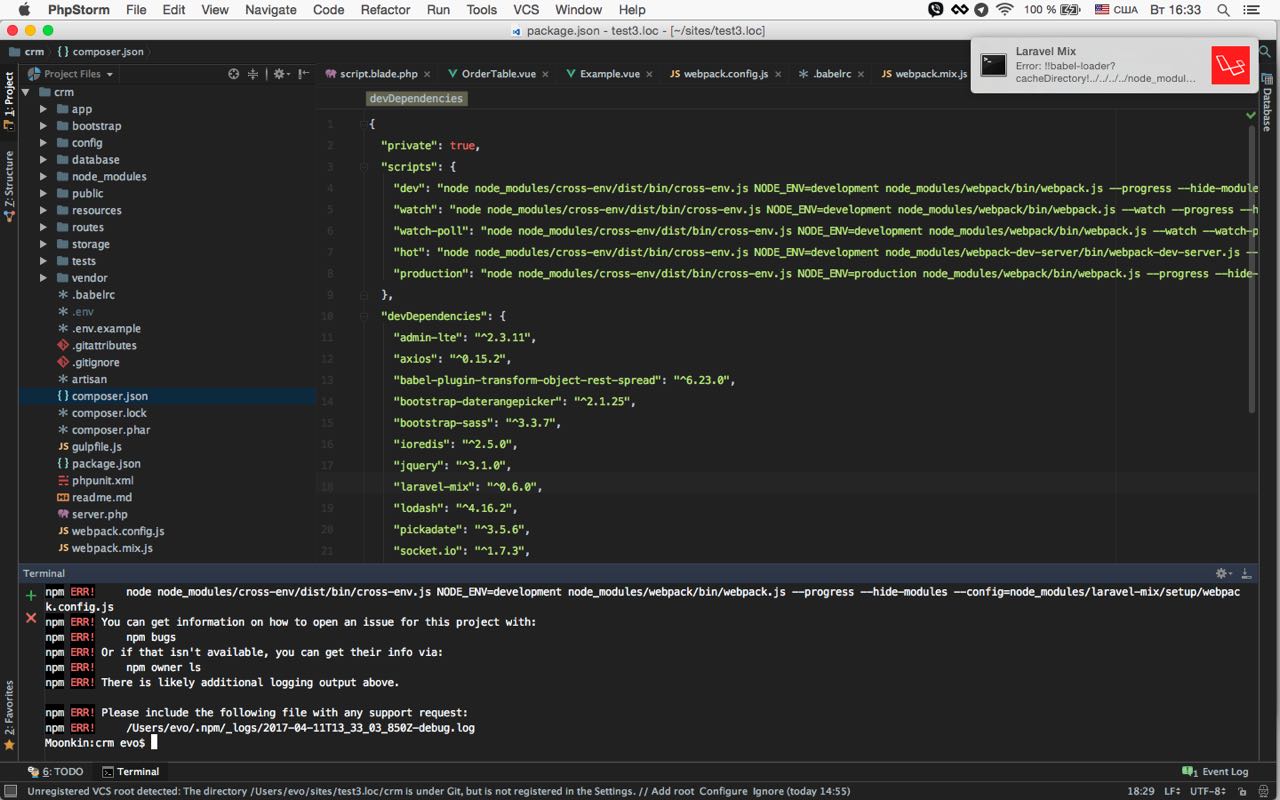This screenshot has width=1280, height=800.
Task: Hide the Terminal panel with the download-arrow icon
Action: [1246, 573]
